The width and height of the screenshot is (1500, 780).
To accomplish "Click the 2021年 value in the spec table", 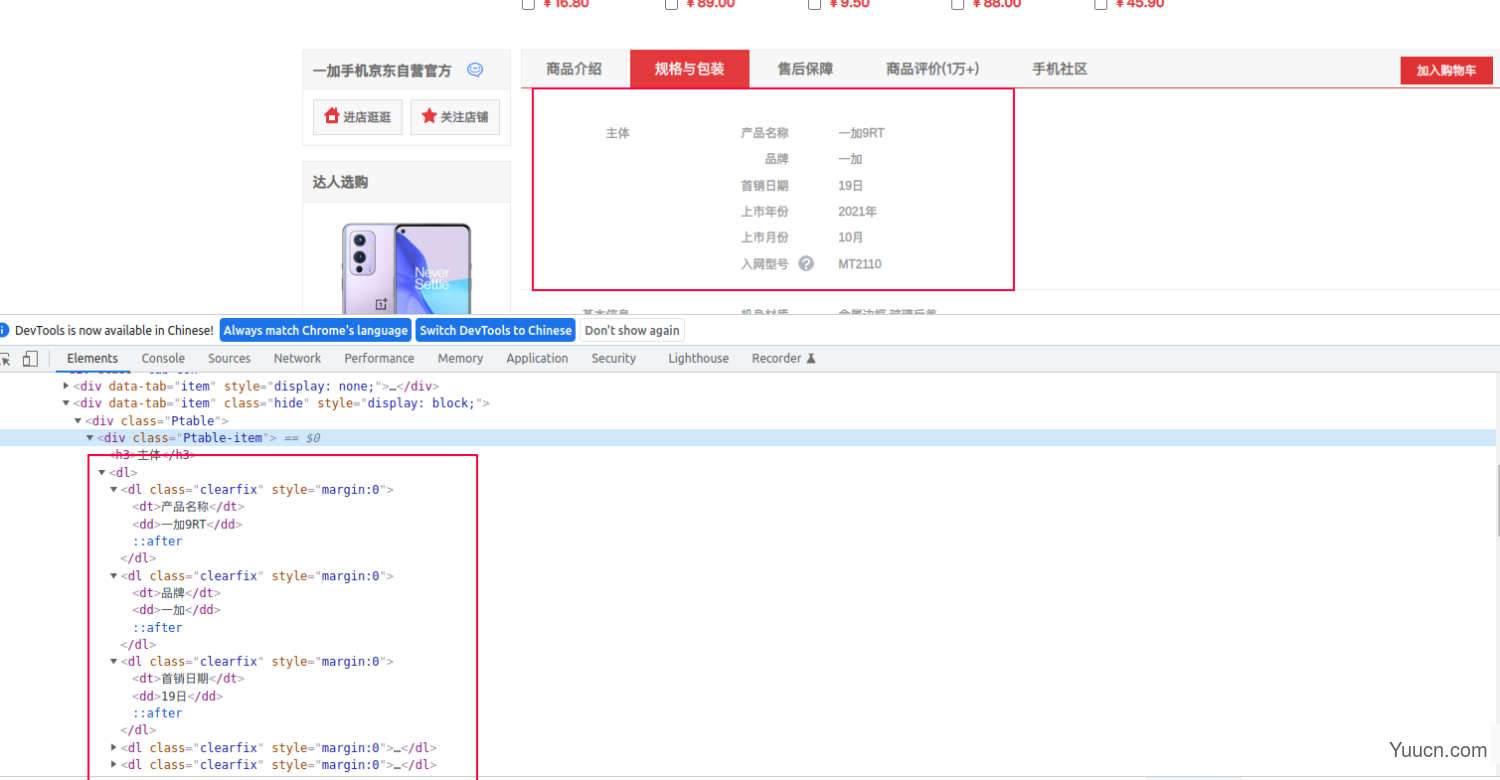I will pyautogui.click(x=857, y=211).
